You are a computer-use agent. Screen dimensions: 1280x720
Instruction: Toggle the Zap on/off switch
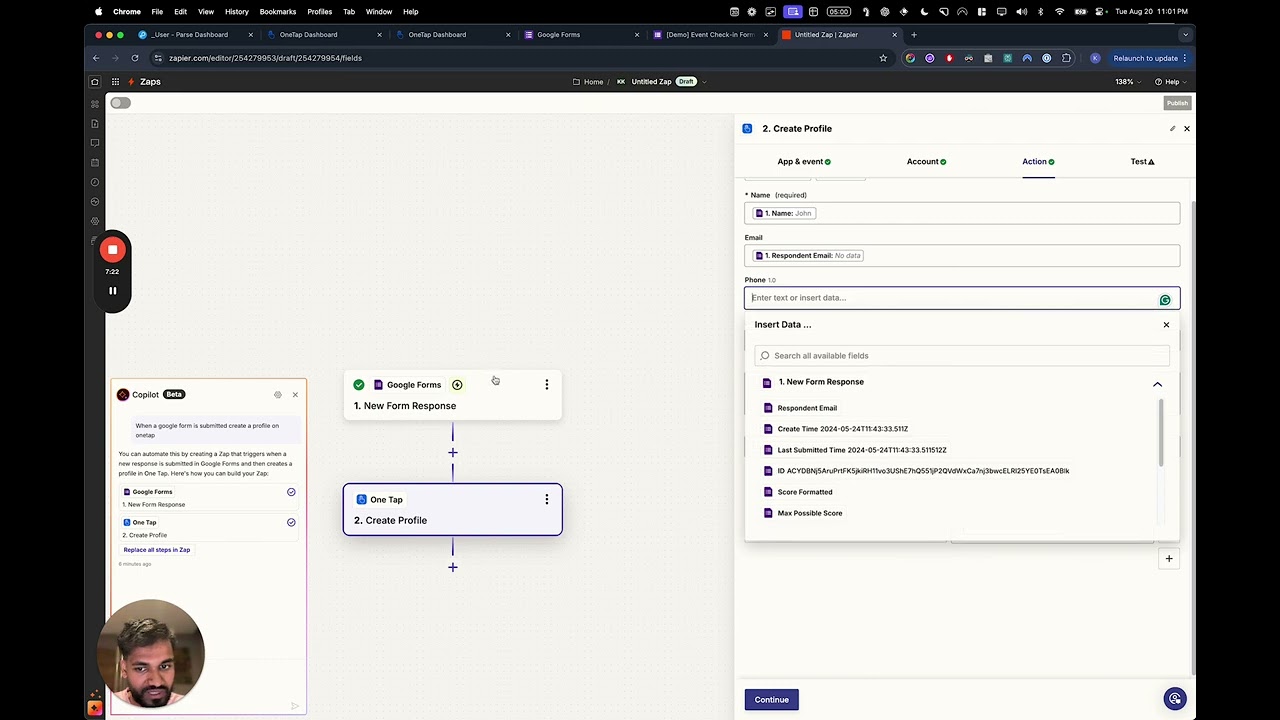pyautogui.click(x=120, y=103)
